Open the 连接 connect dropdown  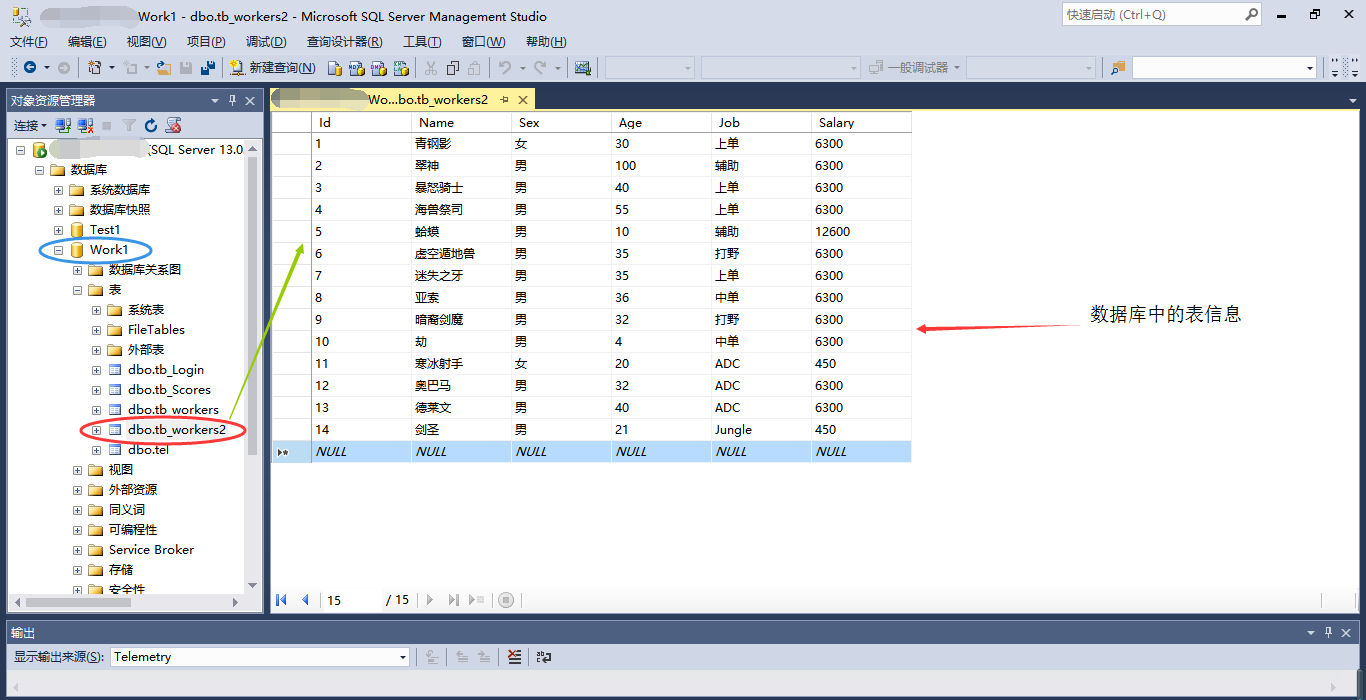pyautogui.click(x=30, y=125)
